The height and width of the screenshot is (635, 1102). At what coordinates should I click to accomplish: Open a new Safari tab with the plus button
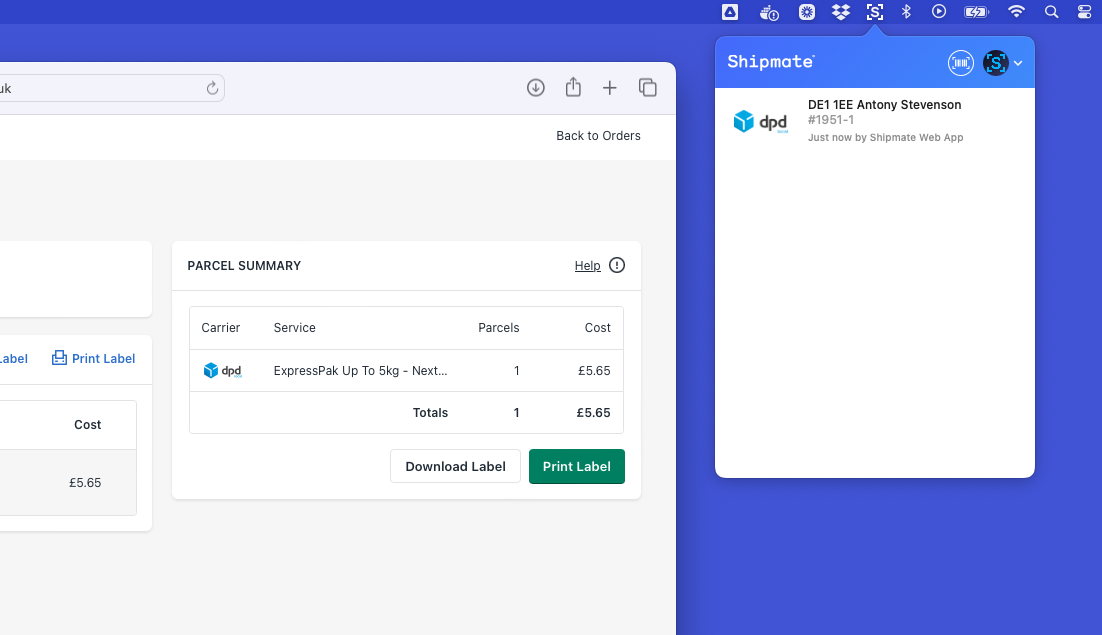(x=610, y=87)
